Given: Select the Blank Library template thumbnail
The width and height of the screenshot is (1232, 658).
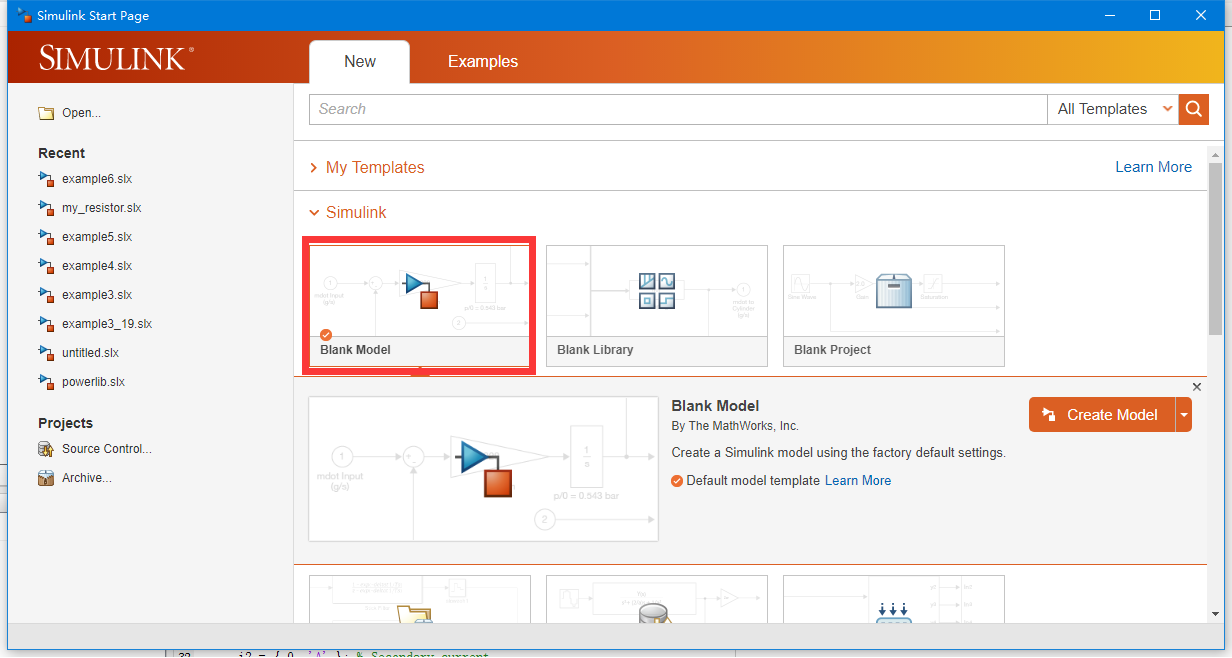Looking at the screenshot, I should click(x=657, y=306).
